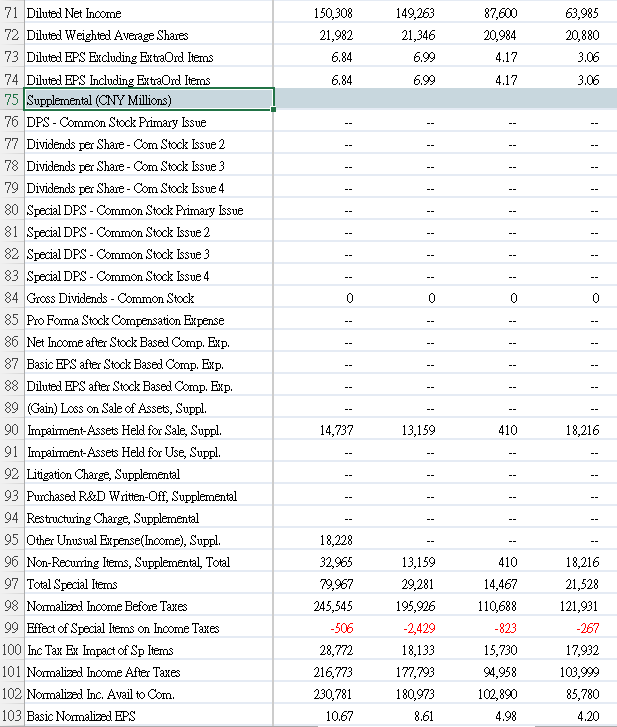Click Other Unusual Expense value 18,228
Image resolution: width=617 pixels, height=727 pixels.
[336, 541]
